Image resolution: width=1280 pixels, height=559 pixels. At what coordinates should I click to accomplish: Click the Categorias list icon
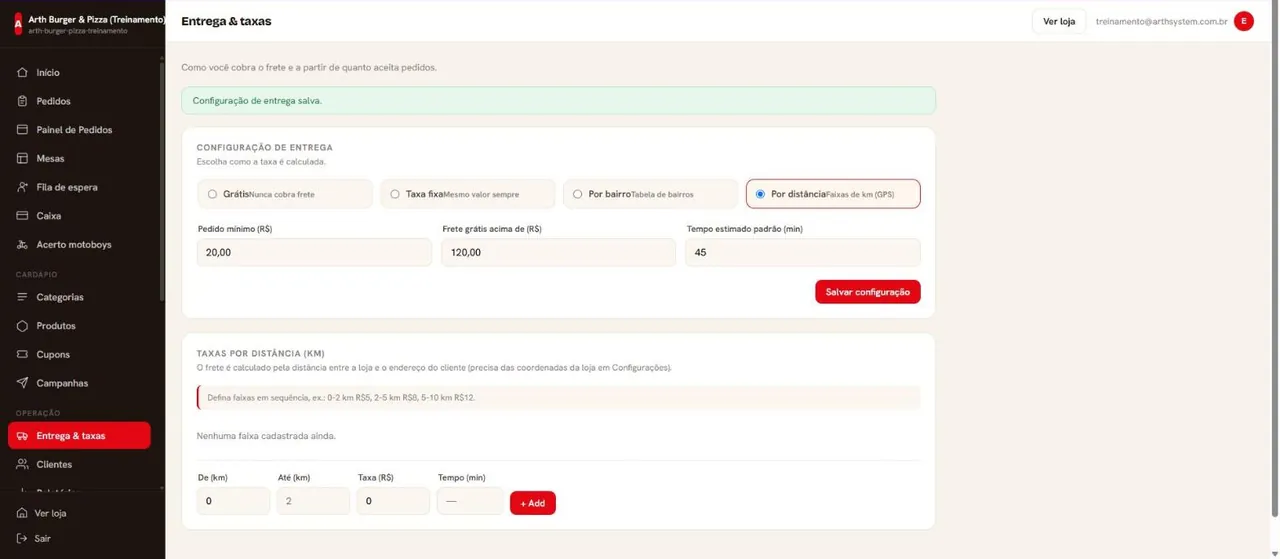pos(23,297)
